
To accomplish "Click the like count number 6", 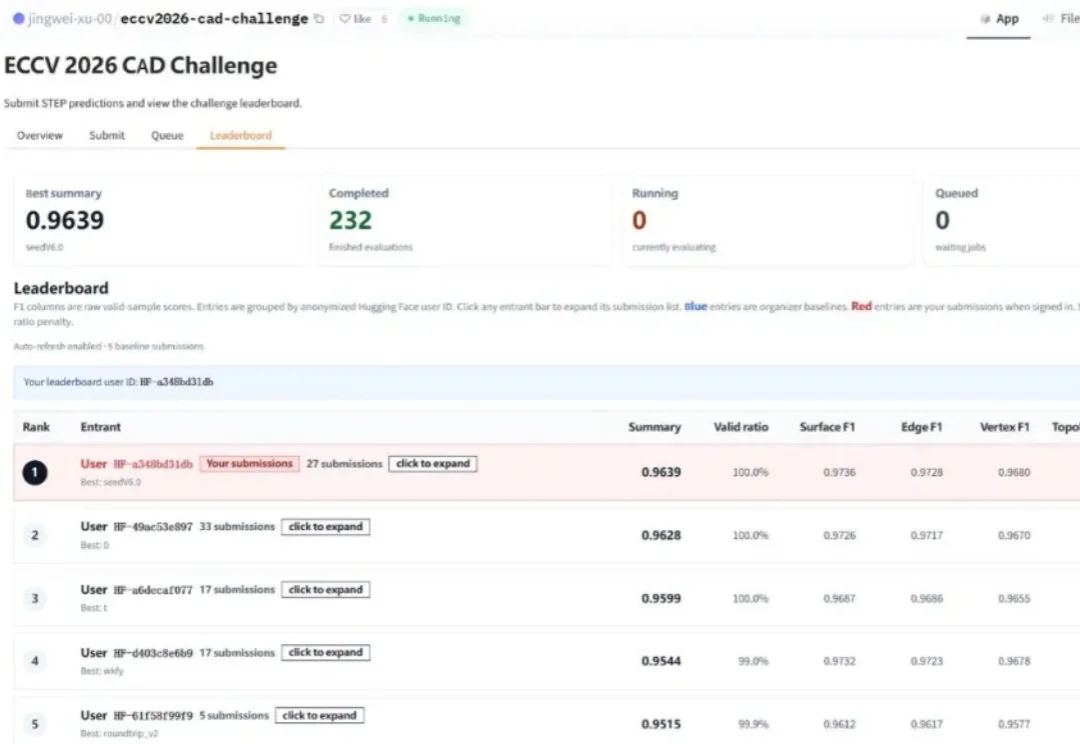I will 384,19.
